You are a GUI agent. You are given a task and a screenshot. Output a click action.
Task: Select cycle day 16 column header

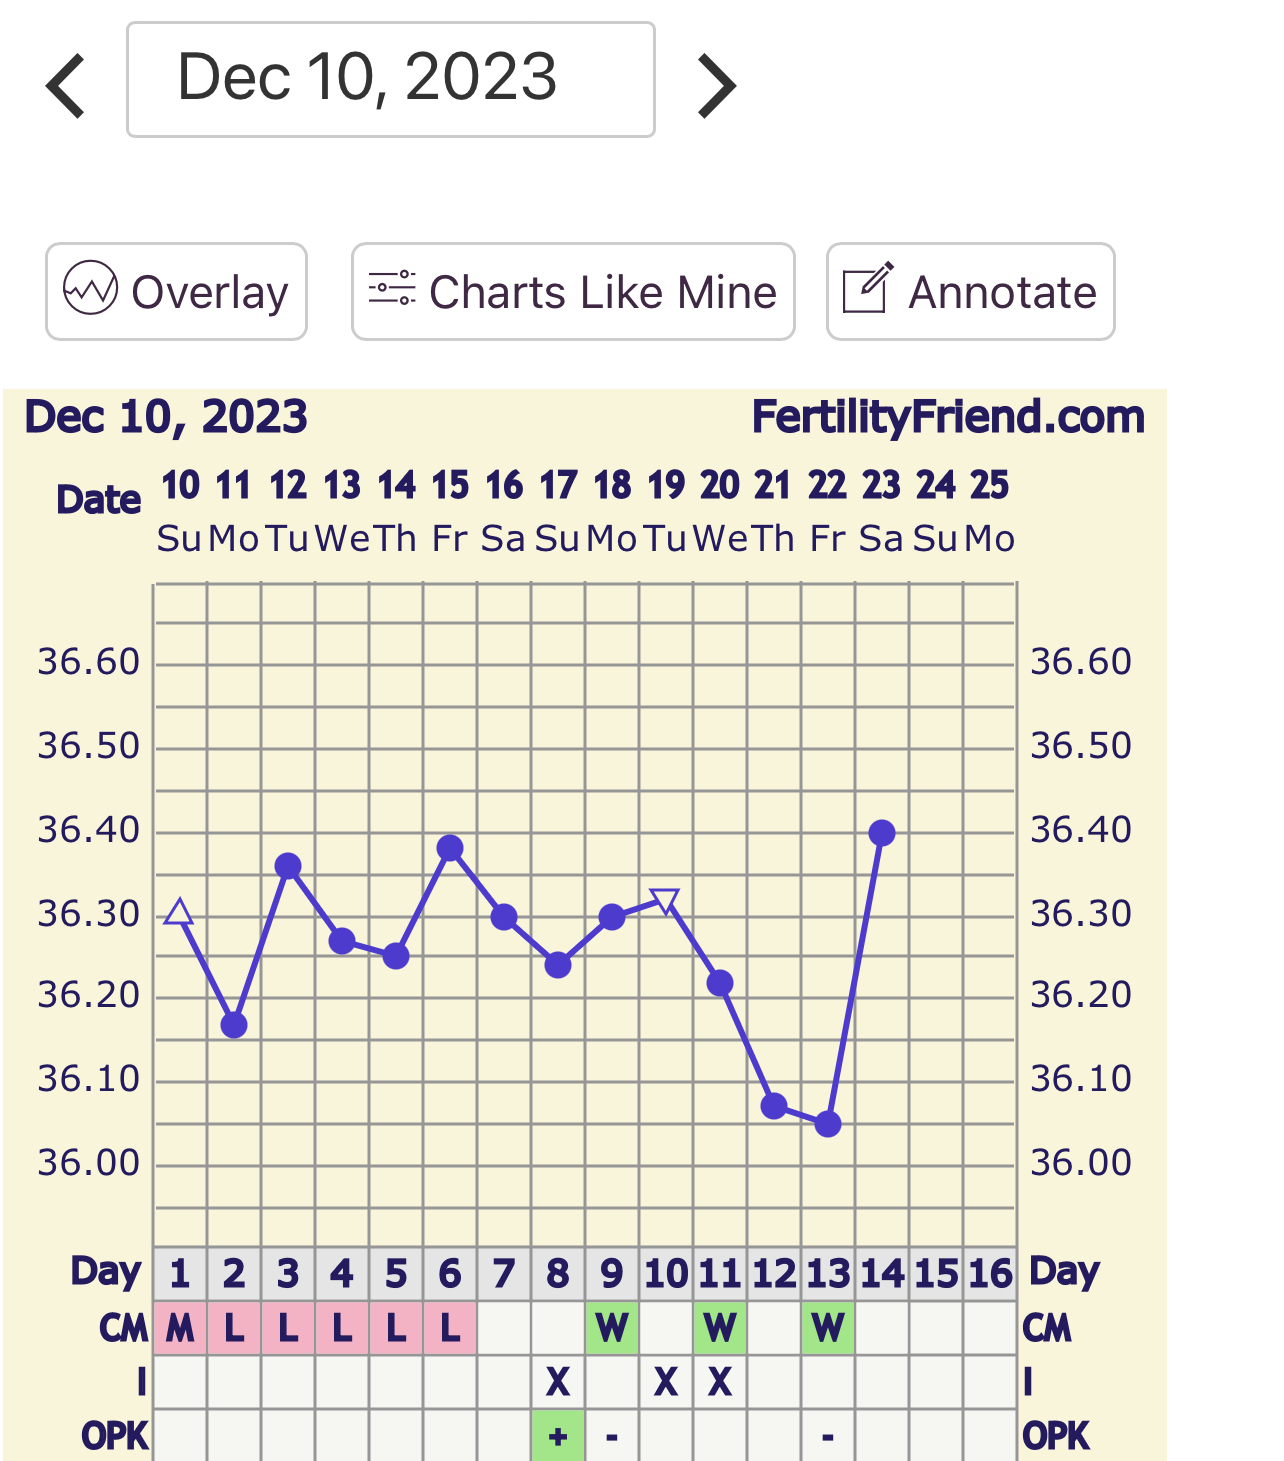[990, 1274]
